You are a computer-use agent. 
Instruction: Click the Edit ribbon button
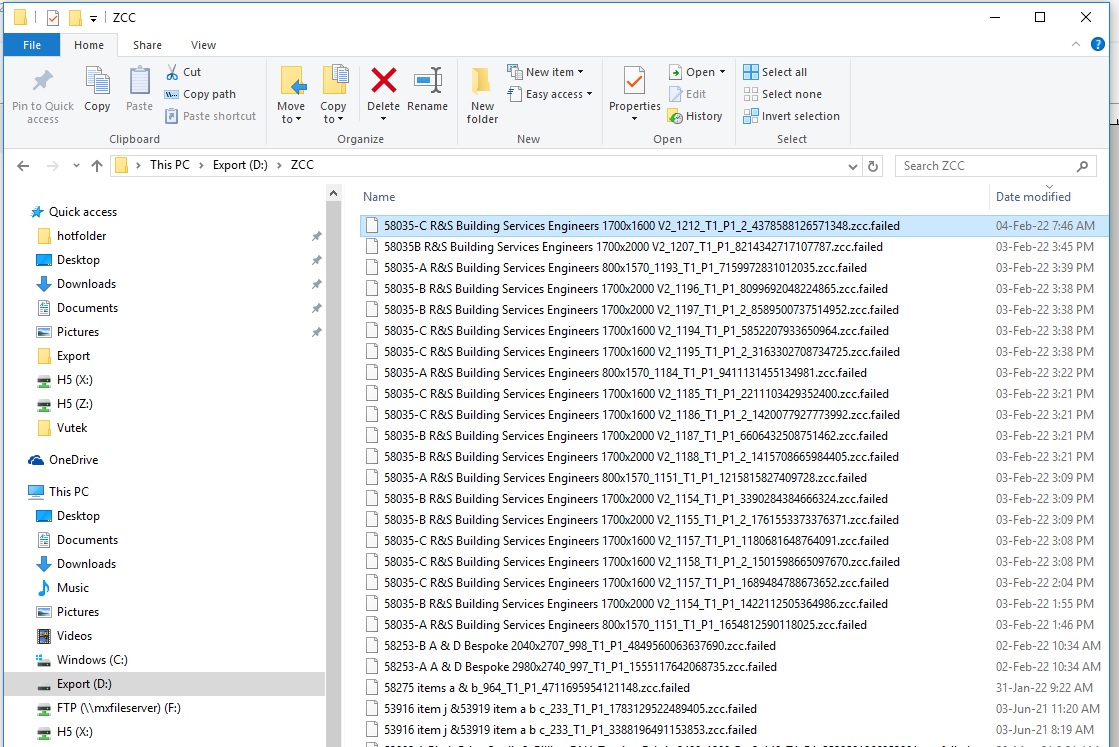tap(687, 94)
